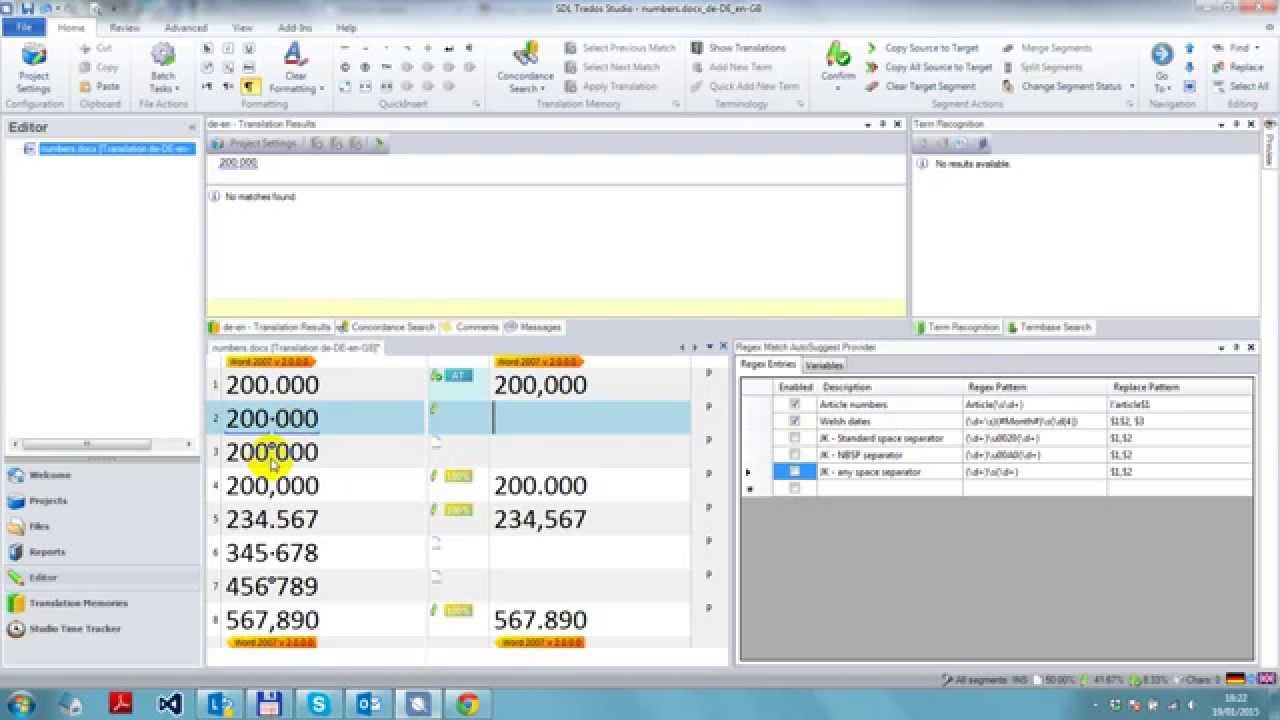1280x720 pixels.
Task: Click the Replace command in Editing
Action: tap(1238, 67)
